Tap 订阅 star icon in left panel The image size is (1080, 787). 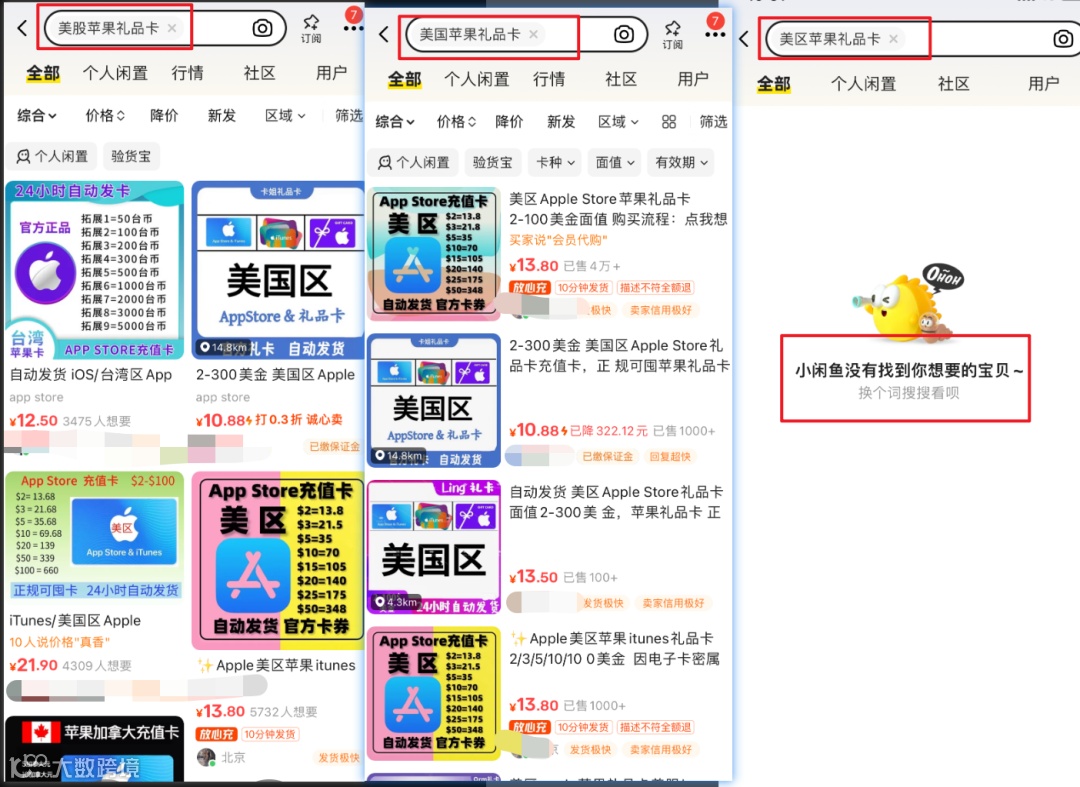pos(311,28)
